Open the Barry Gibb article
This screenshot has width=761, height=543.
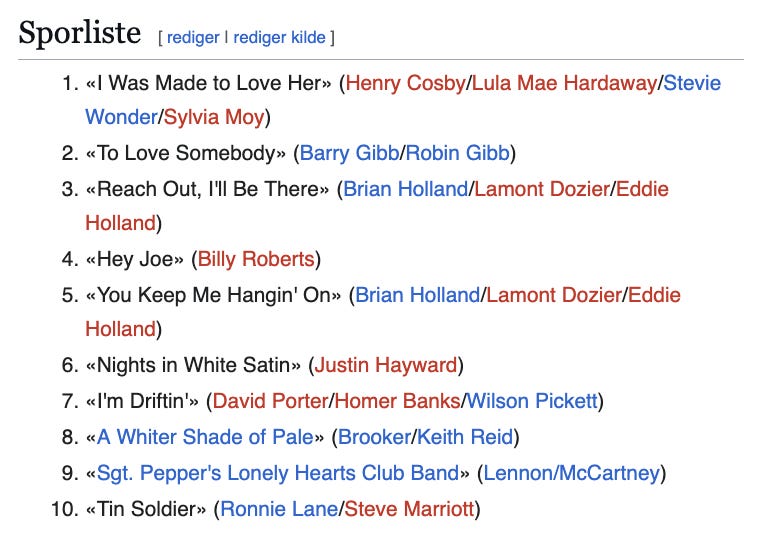pos(349,153)
